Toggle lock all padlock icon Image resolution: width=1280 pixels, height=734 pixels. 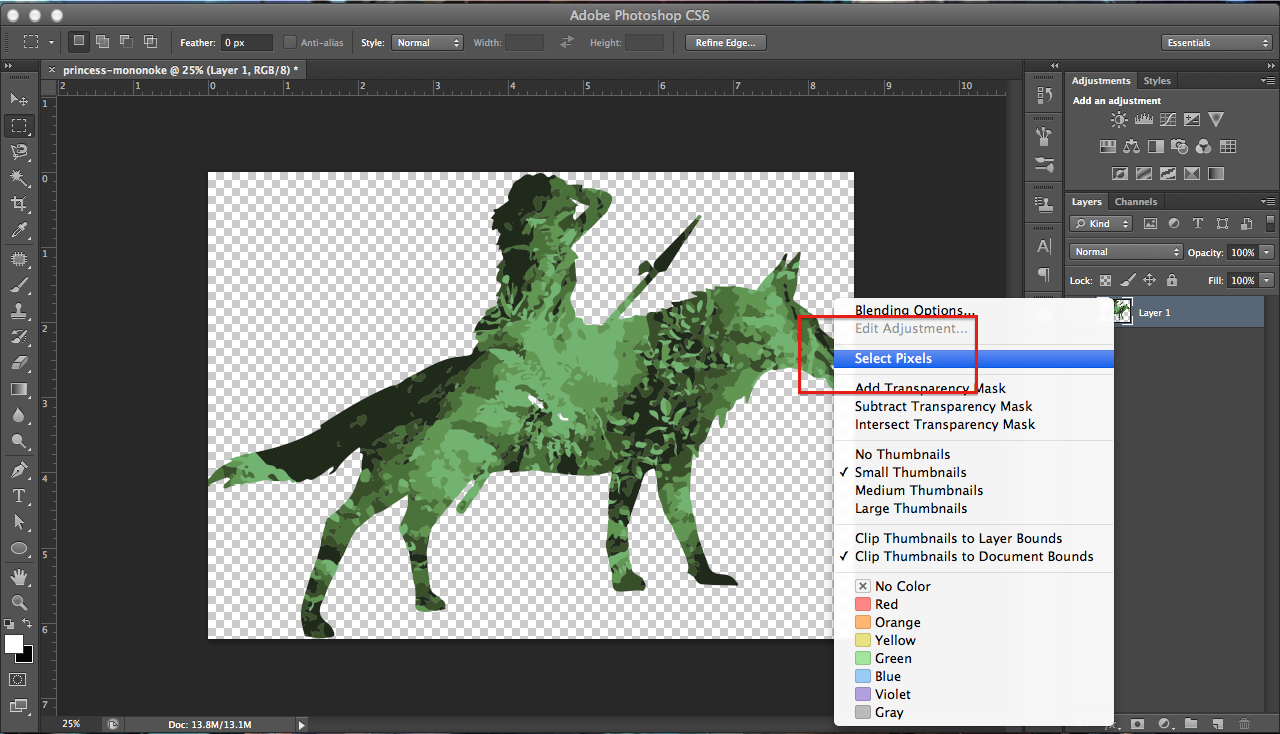pos(1171,281)
